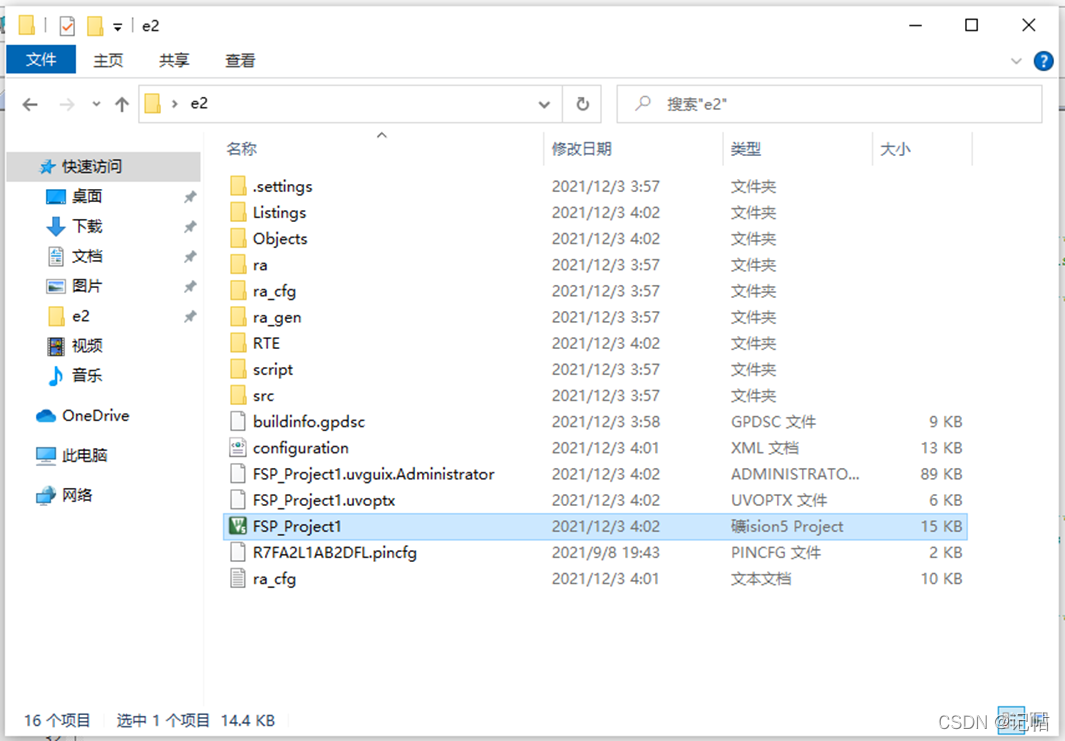Click the .settings folder icon
This screenshot has height=741, width=1065.
(238, 186)
